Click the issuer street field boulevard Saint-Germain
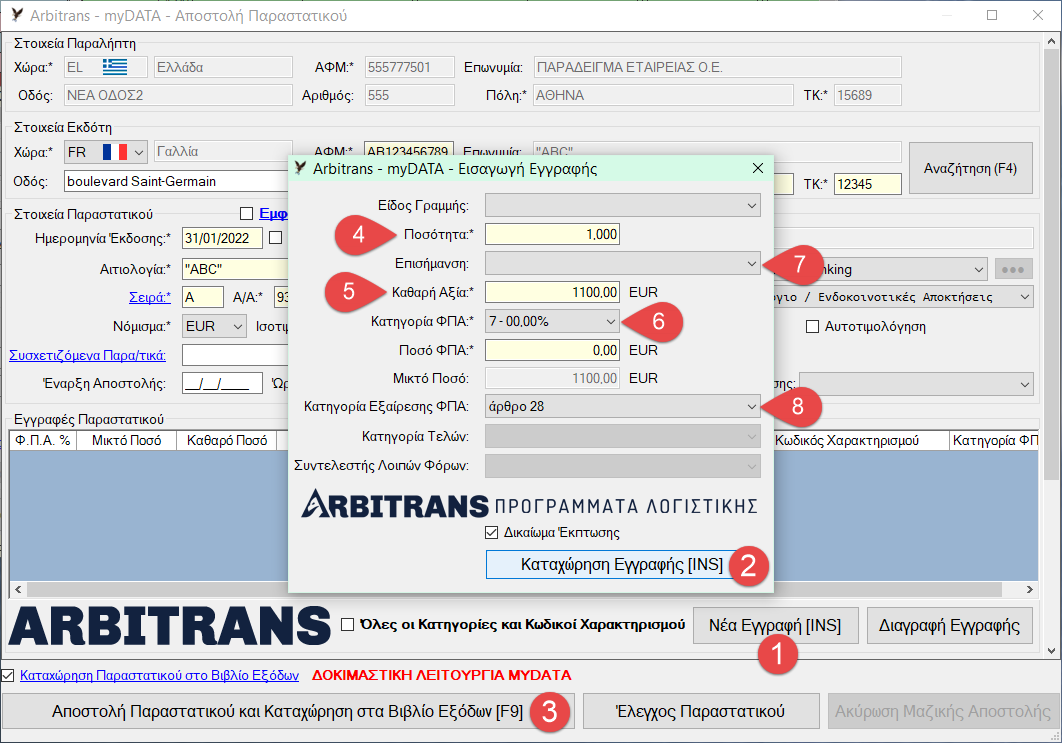This screenshot has height=743, width=1062. [176, 182]
